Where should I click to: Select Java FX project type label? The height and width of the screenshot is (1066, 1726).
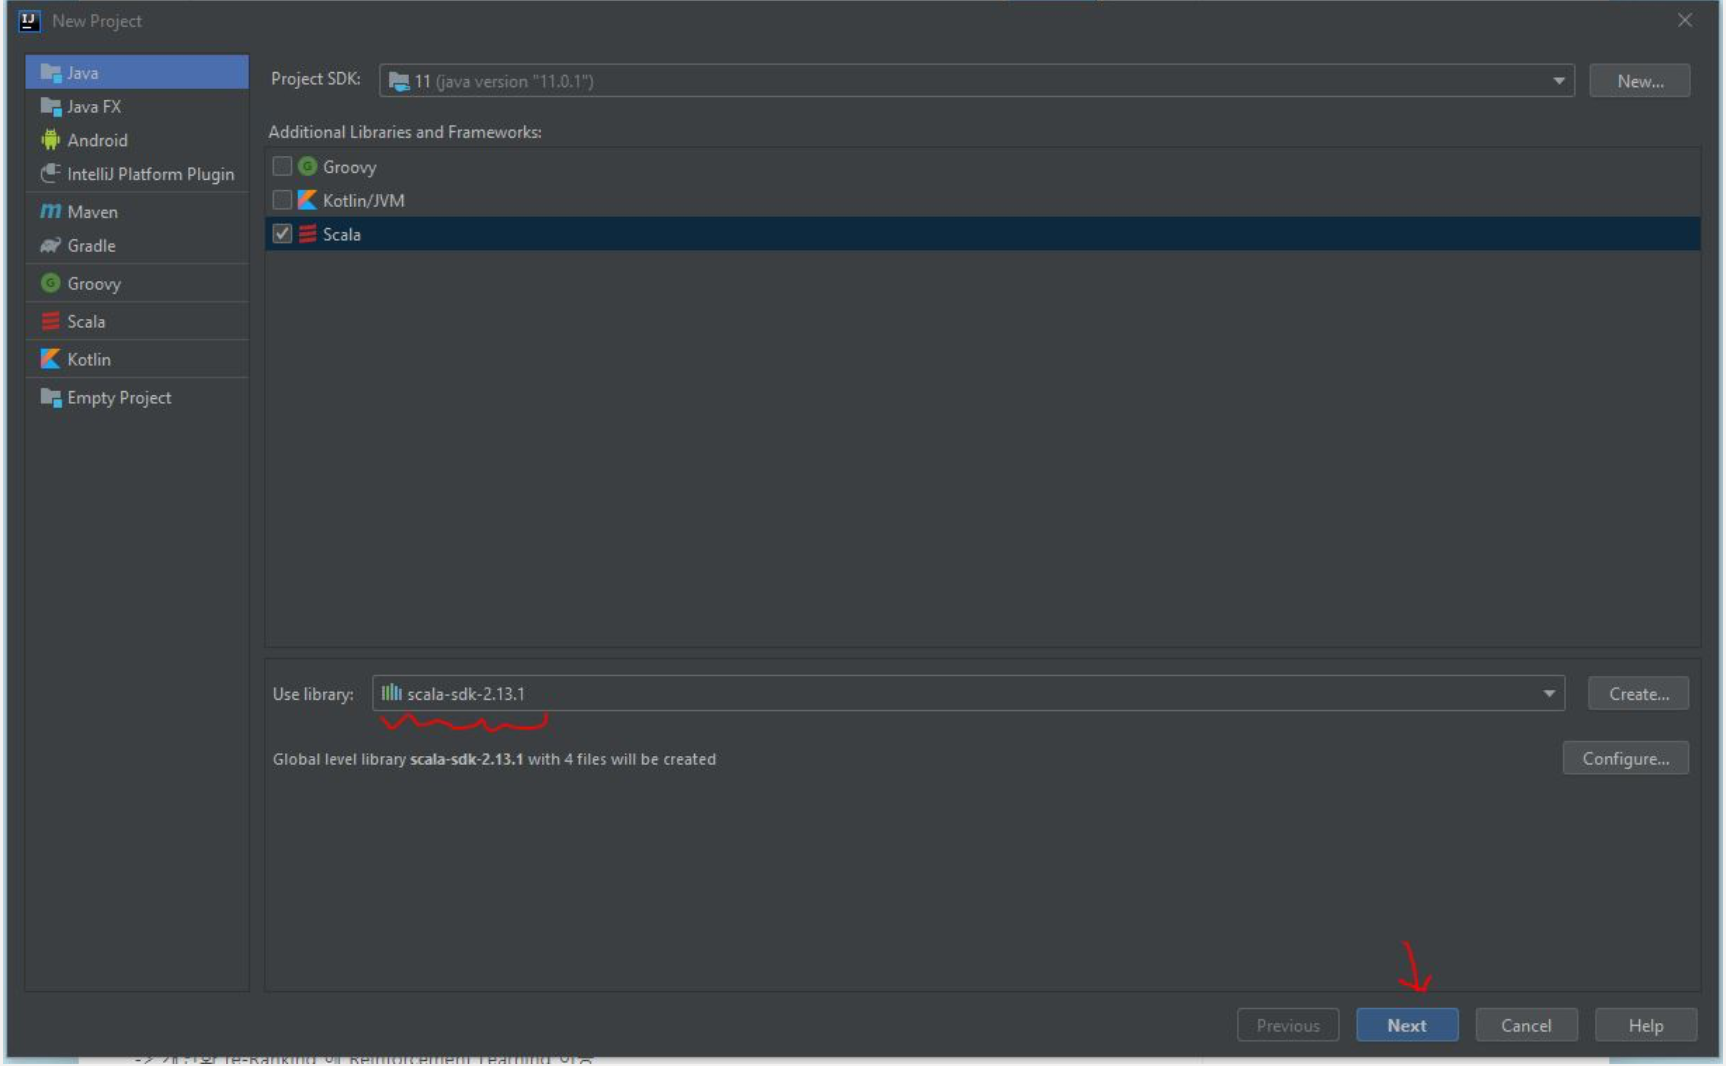click(x=94, y=106)
